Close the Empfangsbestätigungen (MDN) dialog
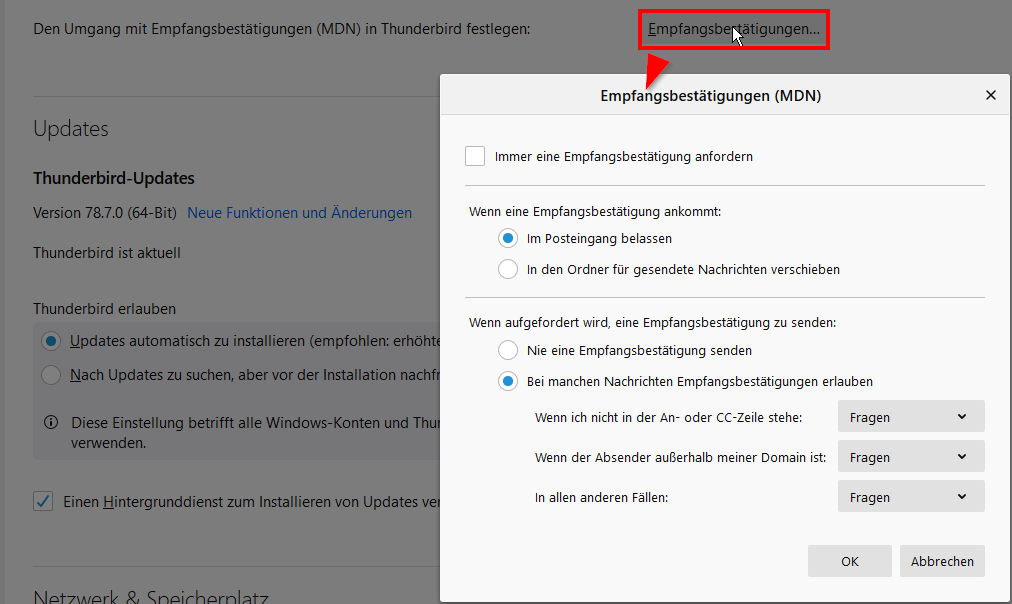Image resolution: width=1012 pixels, height=604 pixels. (991, 96)
